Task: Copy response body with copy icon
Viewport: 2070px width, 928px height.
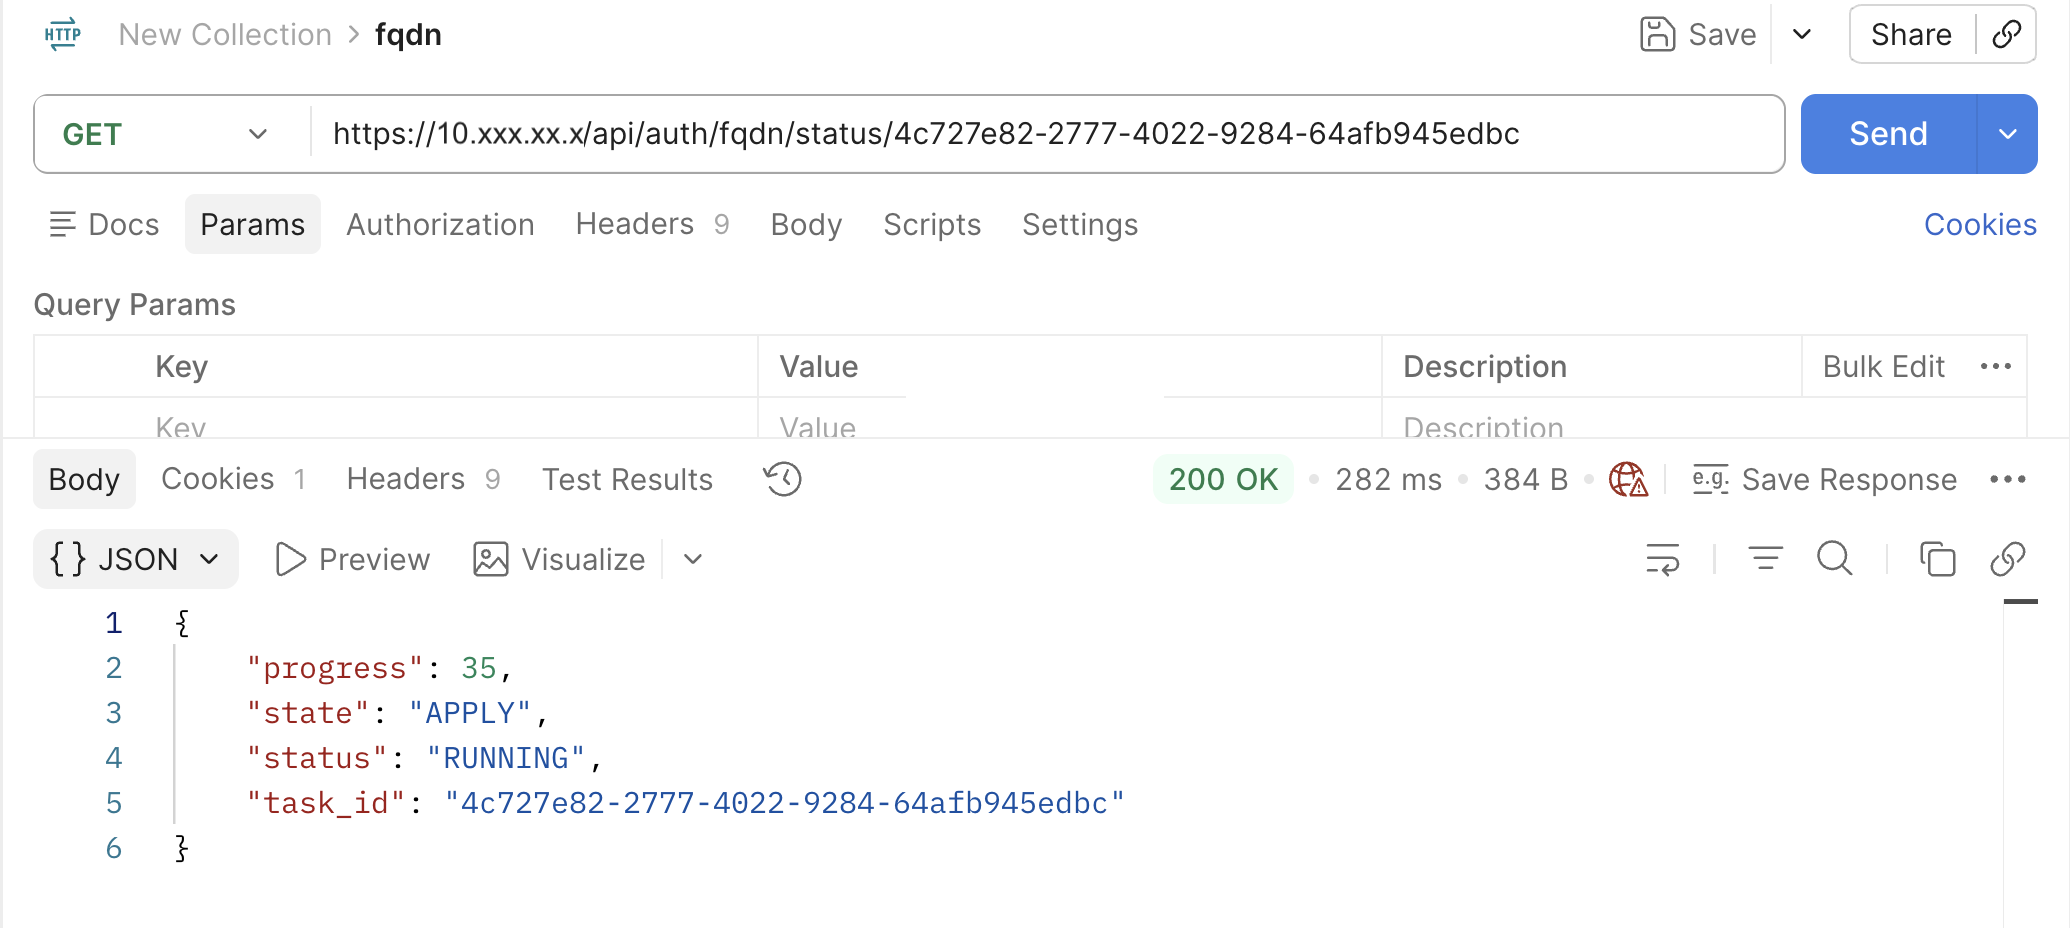Action: [1937, 559]
